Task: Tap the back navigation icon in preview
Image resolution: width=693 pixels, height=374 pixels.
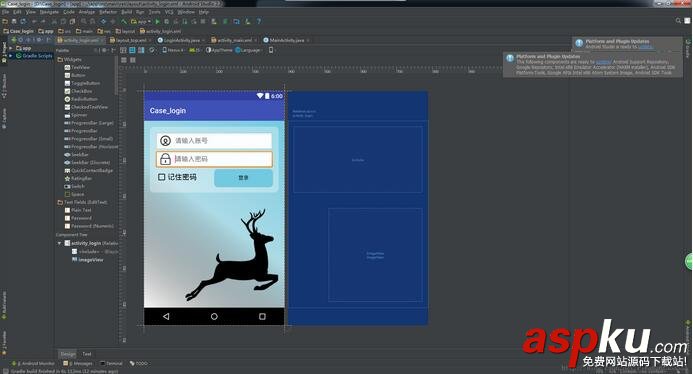Action: pyautogui.click(x=166, y=317)
